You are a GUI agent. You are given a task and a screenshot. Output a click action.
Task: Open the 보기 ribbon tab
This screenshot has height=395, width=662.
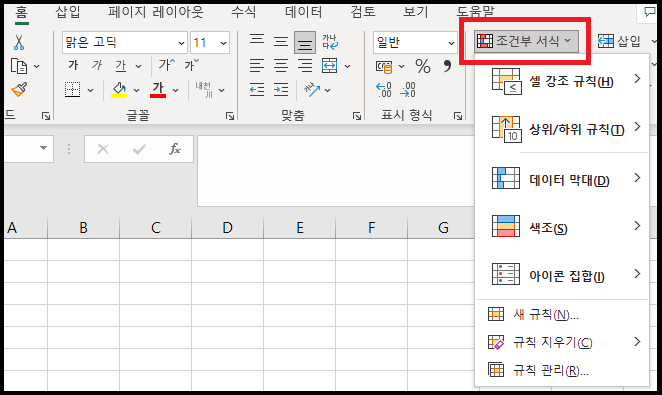click(415, 11)
